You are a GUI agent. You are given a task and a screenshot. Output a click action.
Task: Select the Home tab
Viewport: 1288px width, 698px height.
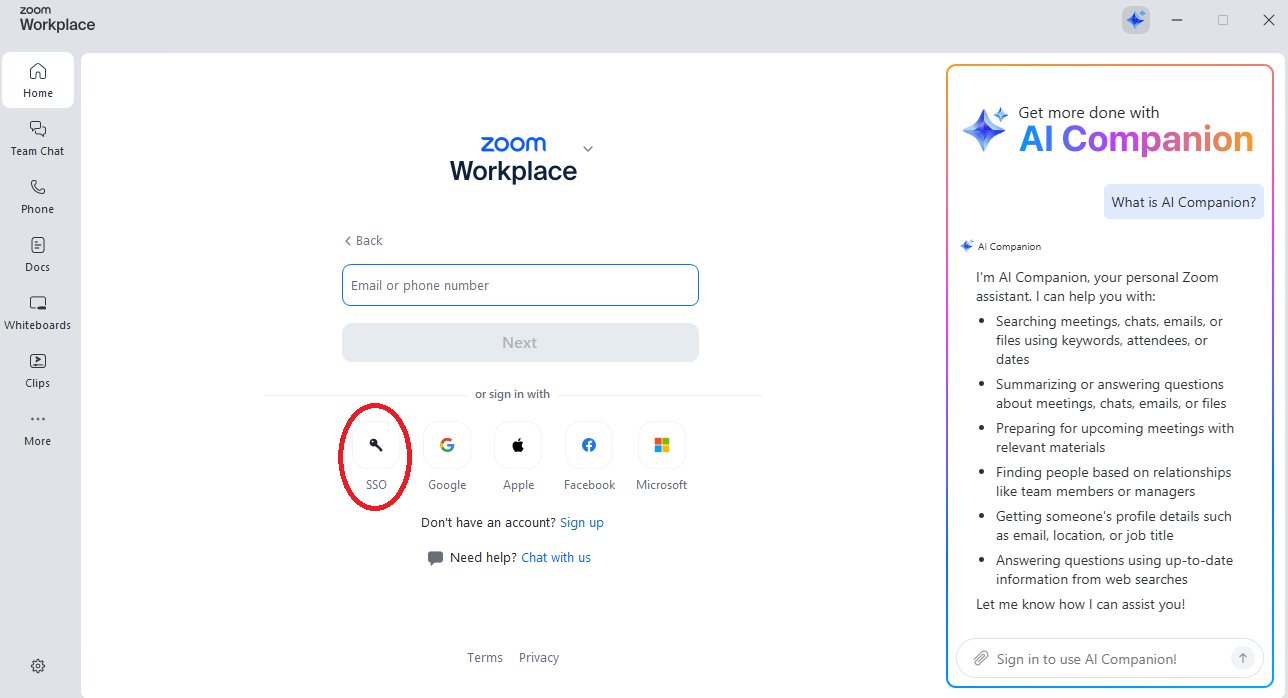point(37,79)
